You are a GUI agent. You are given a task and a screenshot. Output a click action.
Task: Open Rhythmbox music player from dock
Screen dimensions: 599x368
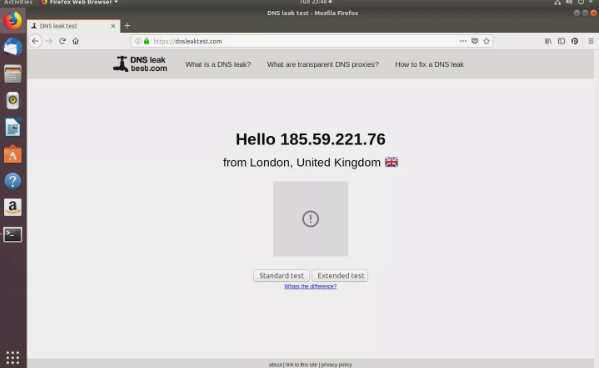point(13,101)
